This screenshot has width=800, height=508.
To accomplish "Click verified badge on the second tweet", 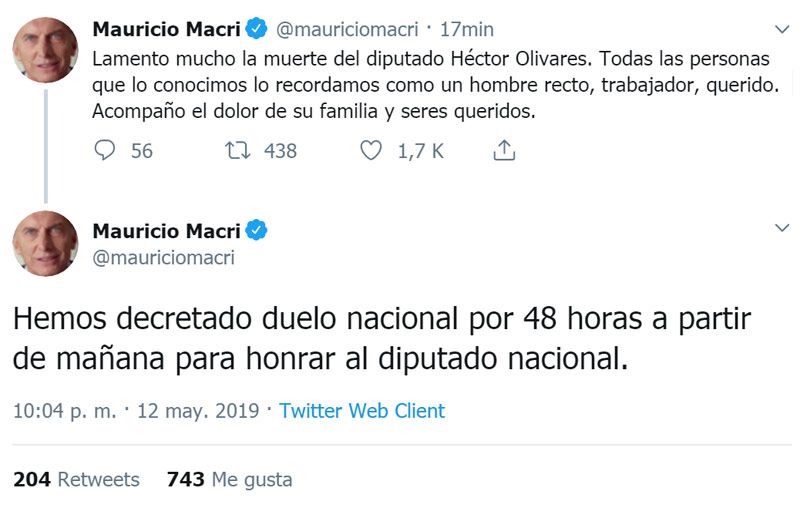I will coord(256,231).
